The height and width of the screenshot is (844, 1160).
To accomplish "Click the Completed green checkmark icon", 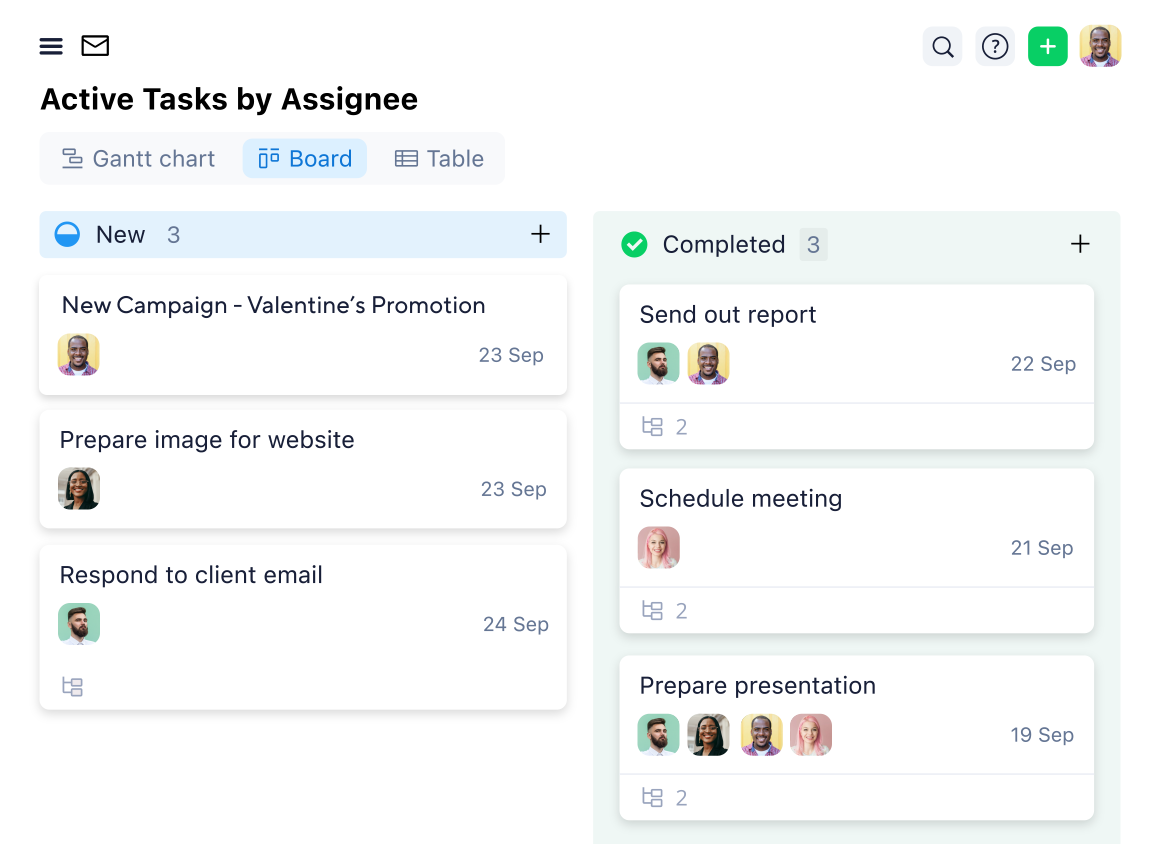I will coord(634,244).
